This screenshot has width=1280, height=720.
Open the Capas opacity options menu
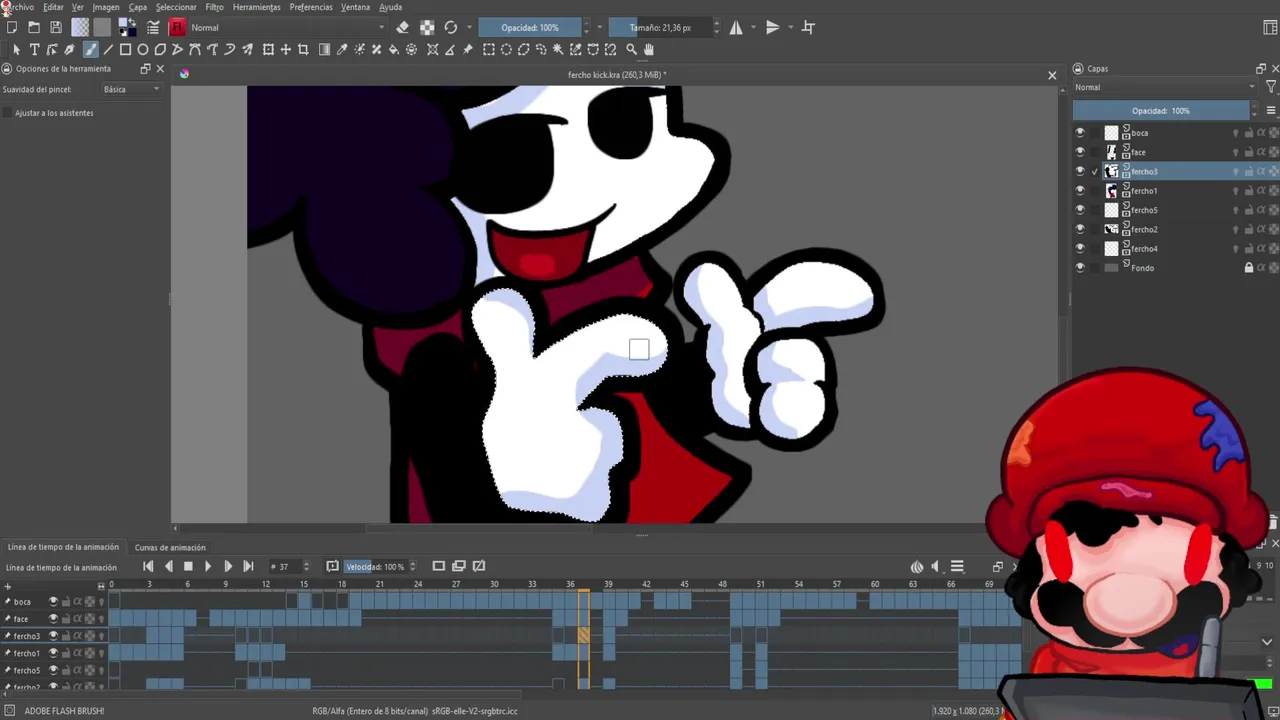(x=1271, y=111)
